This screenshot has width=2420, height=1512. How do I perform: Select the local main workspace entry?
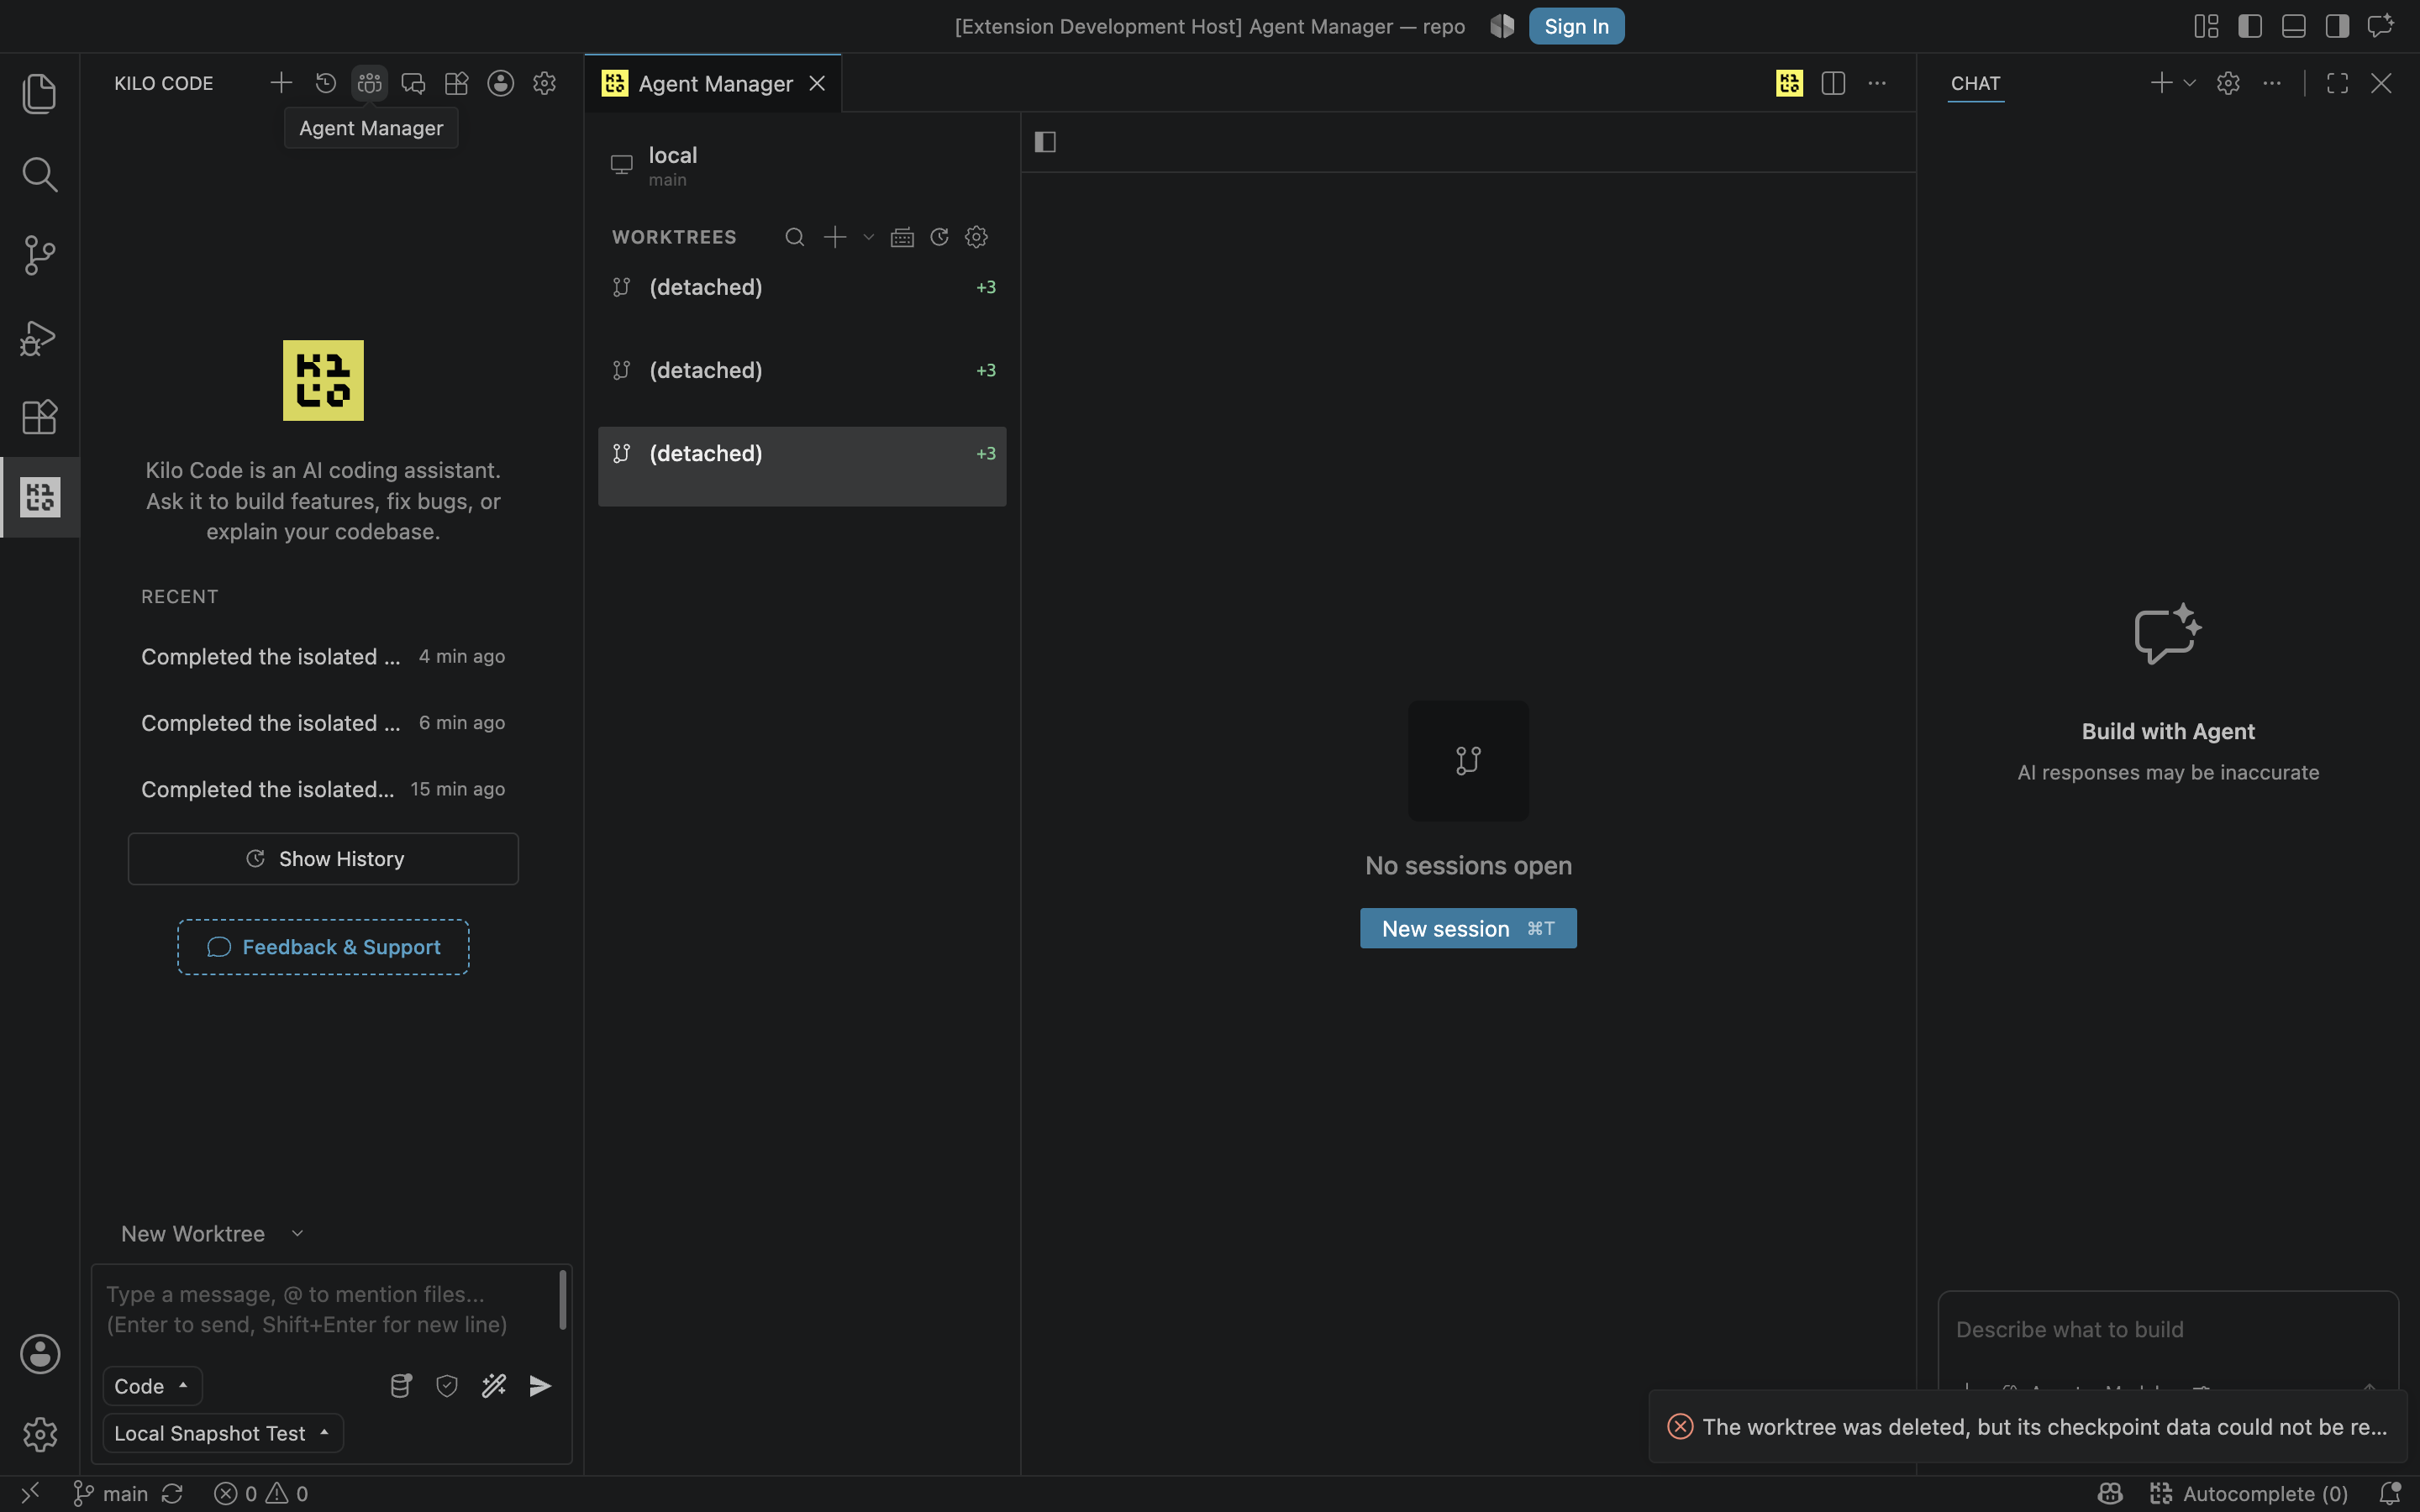(x=802, y=165)
